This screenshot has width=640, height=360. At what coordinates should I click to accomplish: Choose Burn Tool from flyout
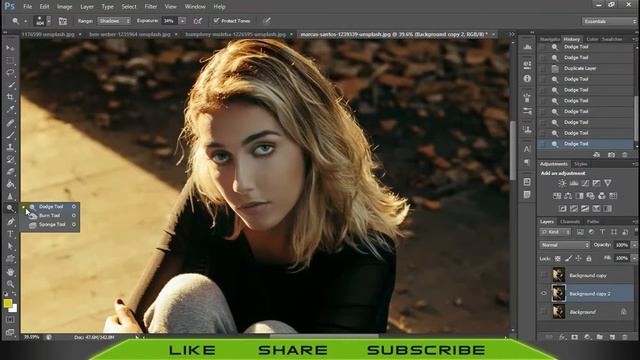(50, 216)
